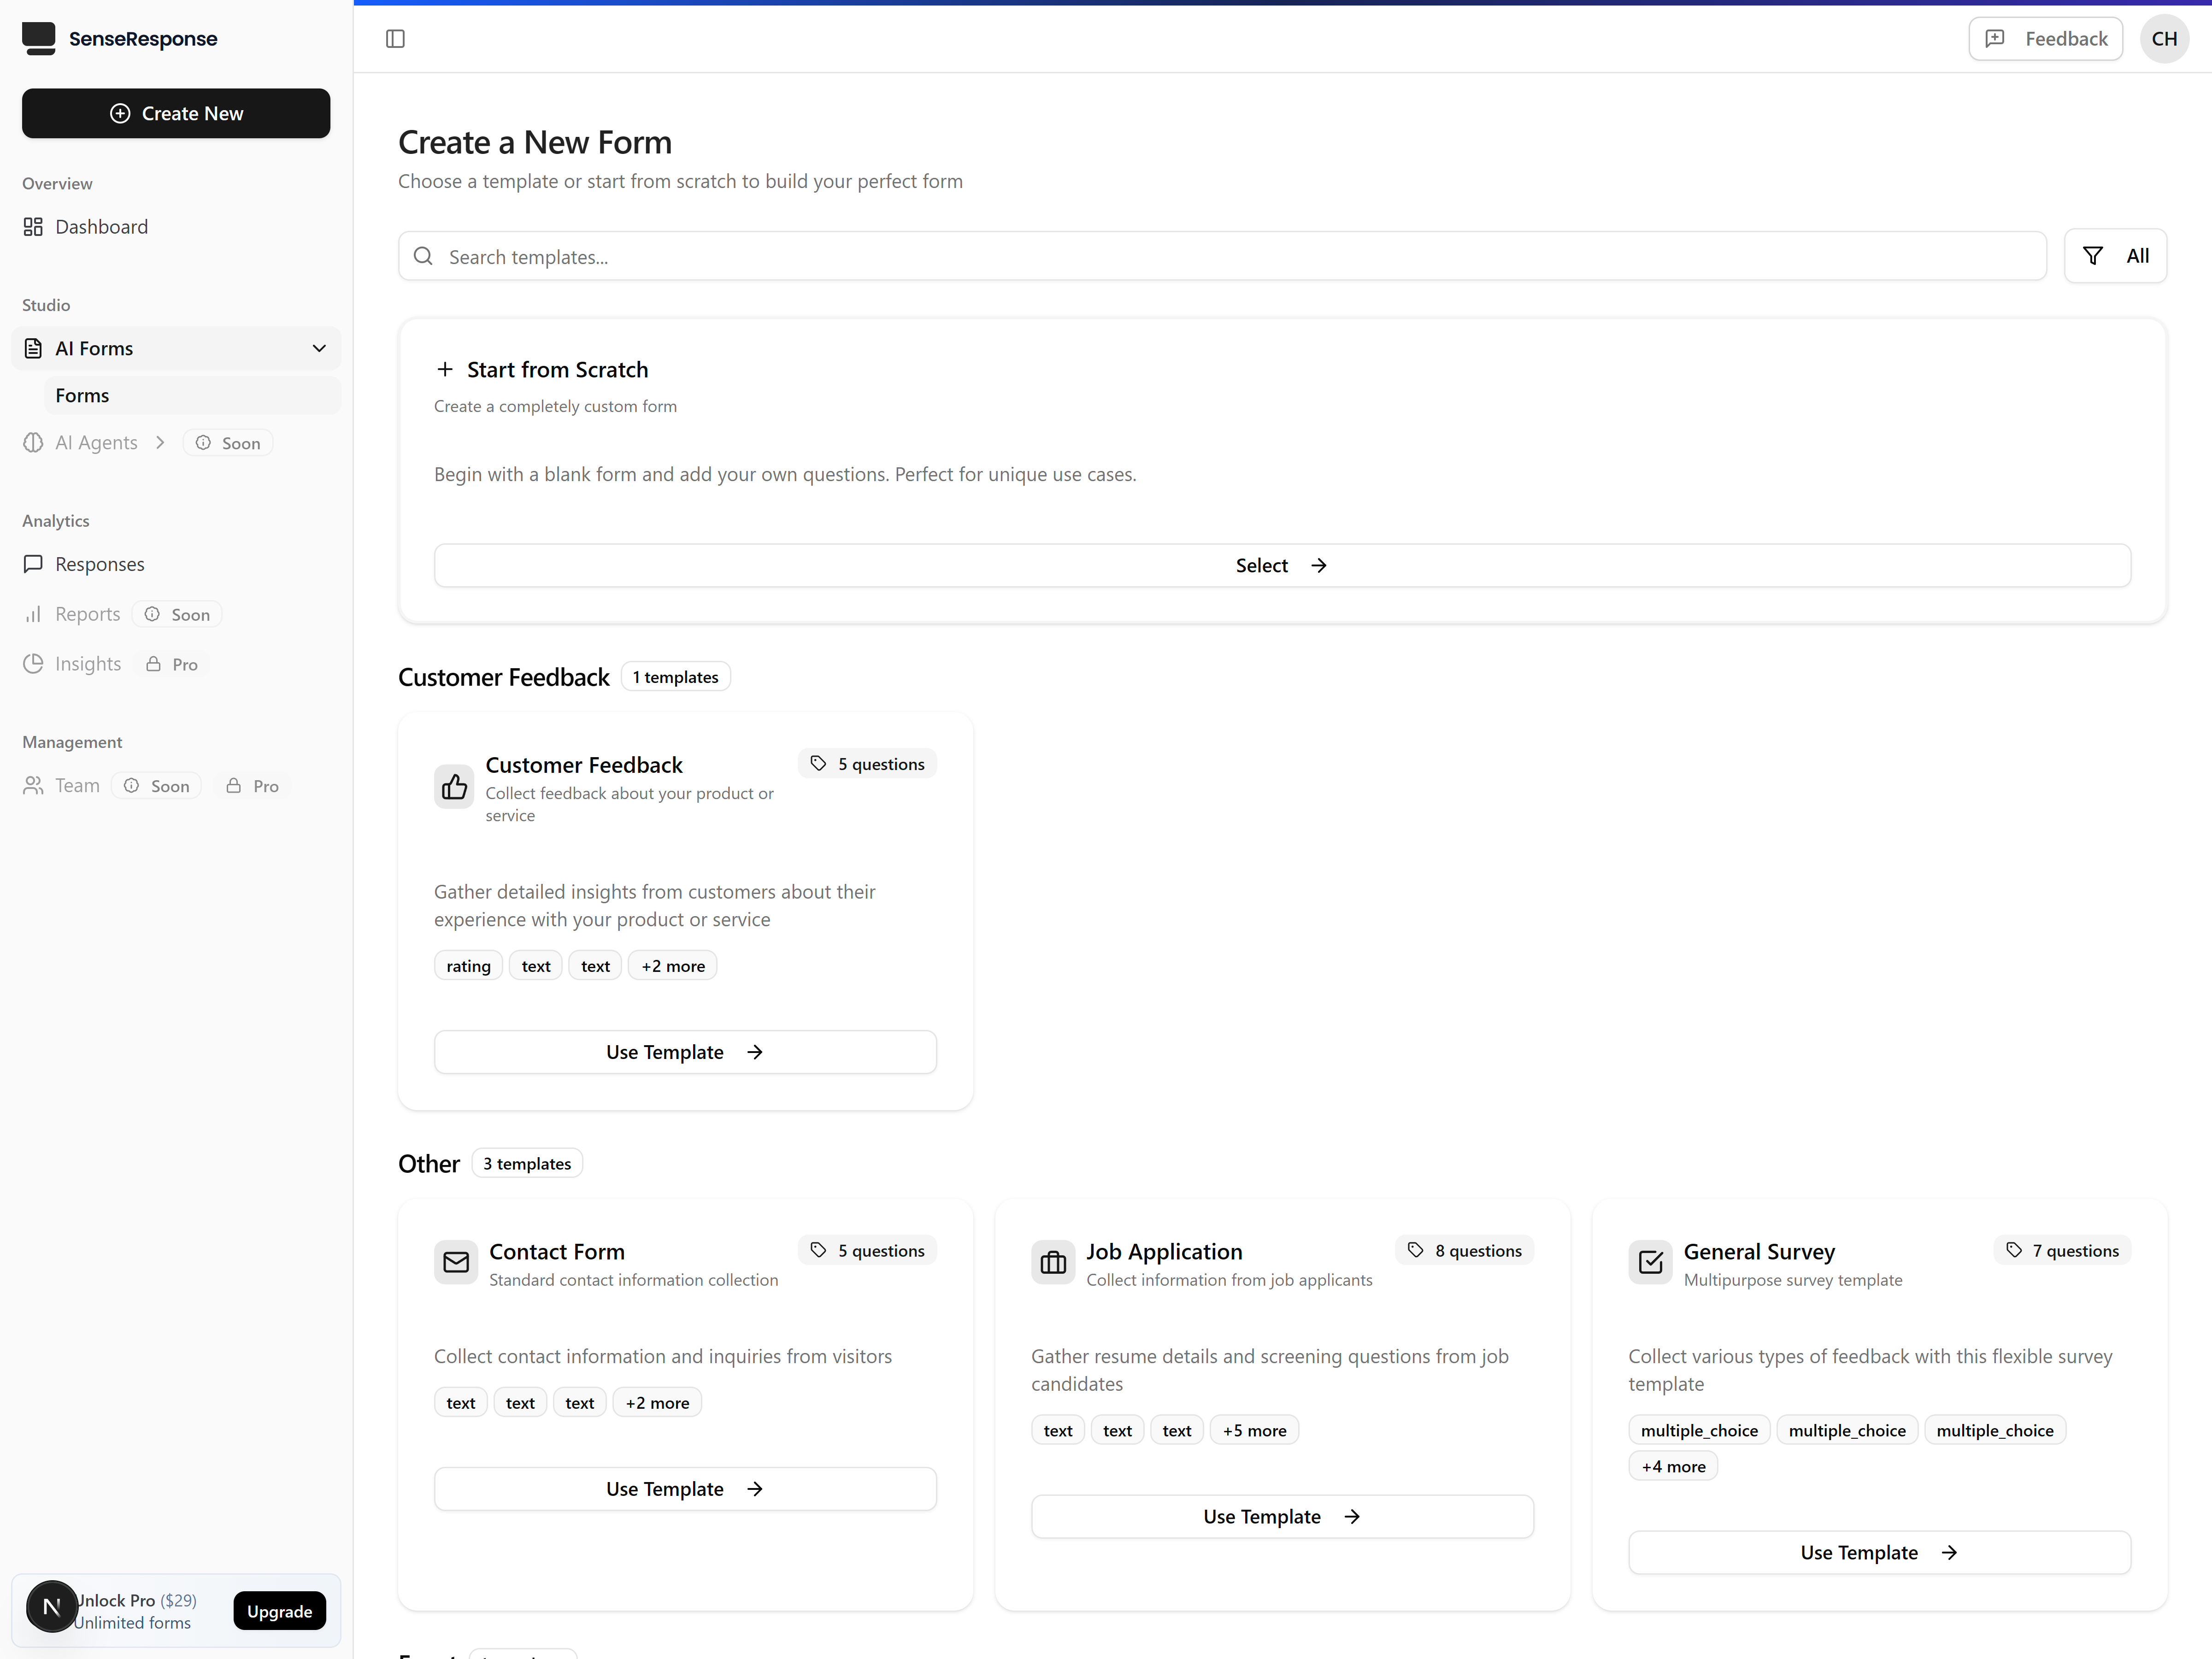Click the SenseResponse logo icon
This screenshot has height=1659, width=2212.
[x=39, y=39]
